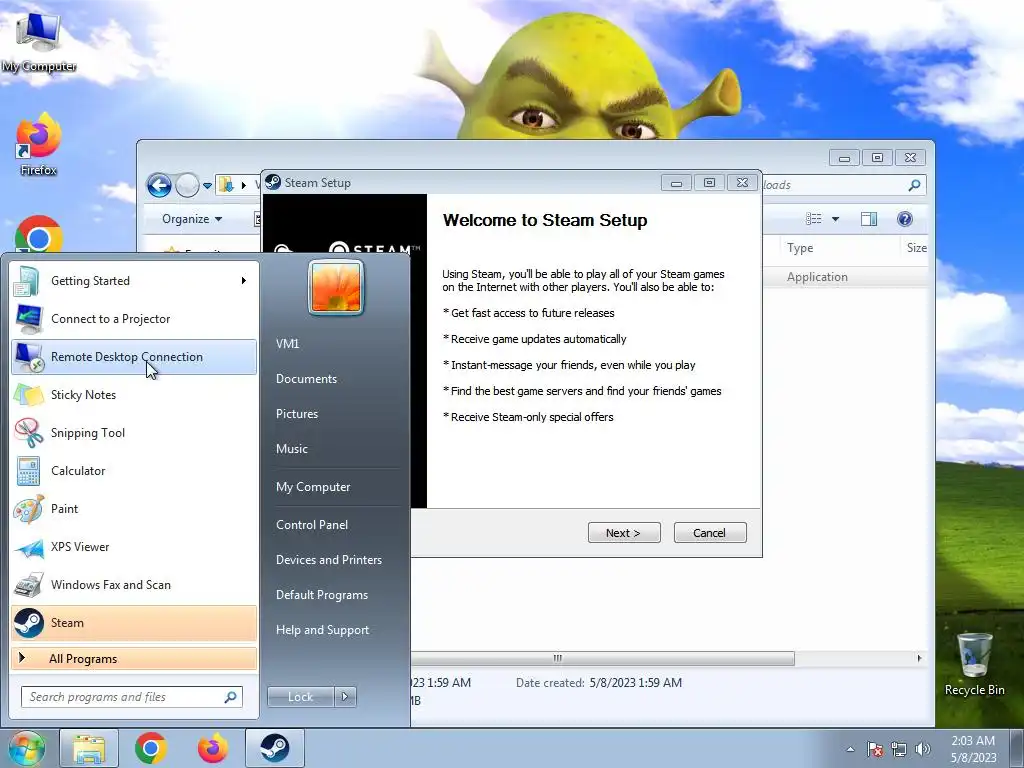Open Devices and Printers
The image size is (1024, 768).
click(328, 560)
